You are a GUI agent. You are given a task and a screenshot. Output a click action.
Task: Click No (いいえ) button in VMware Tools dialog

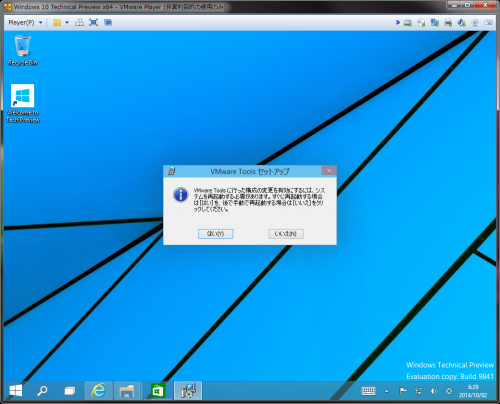286,234
